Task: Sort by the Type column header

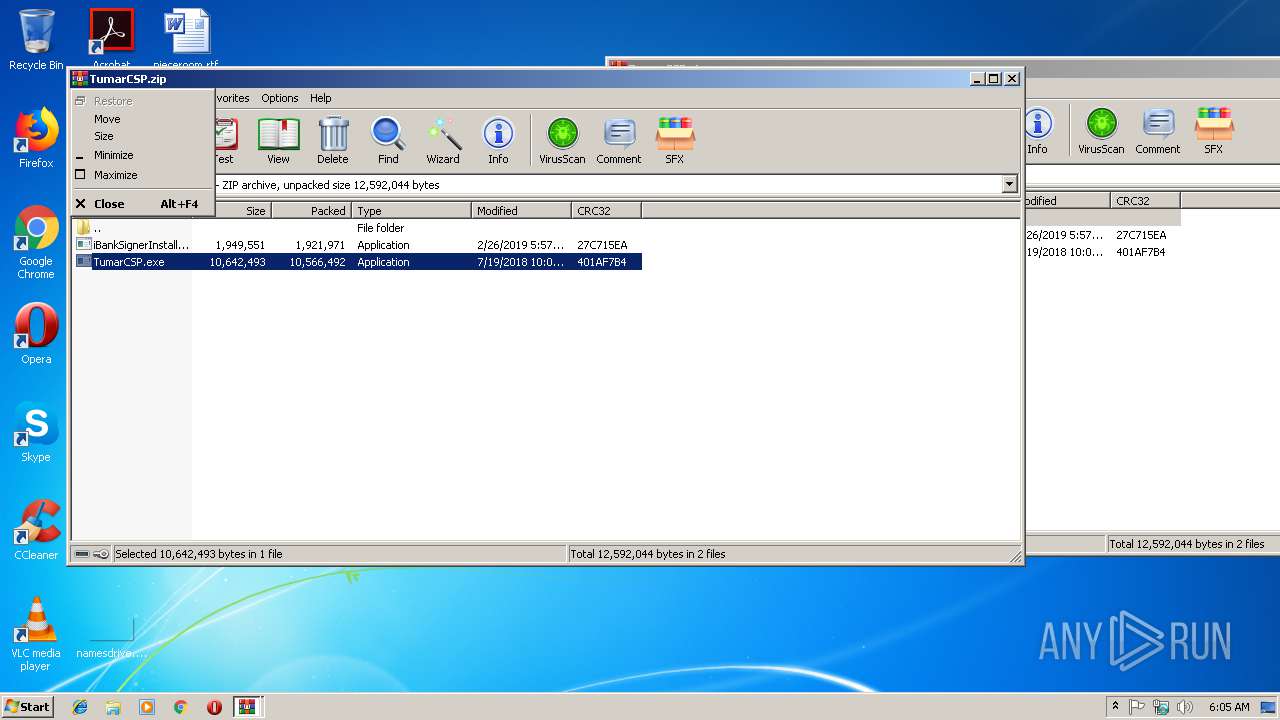Action: click(x=411, y=210)
